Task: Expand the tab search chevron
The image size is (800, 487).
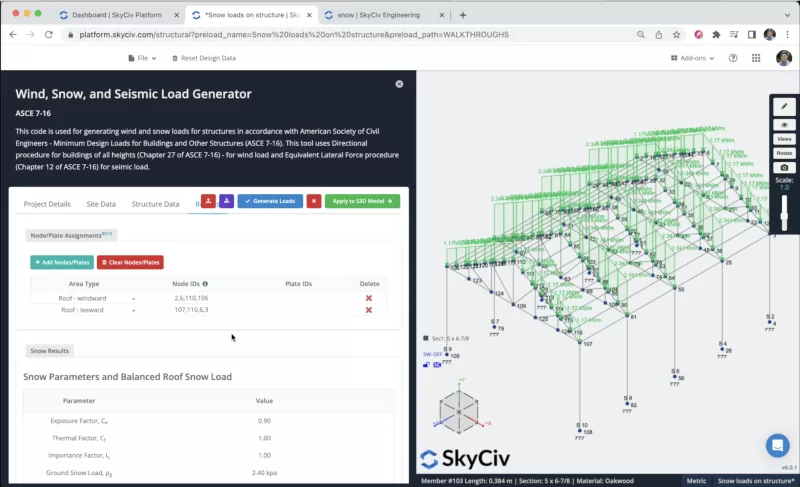Action: (787, 15)
